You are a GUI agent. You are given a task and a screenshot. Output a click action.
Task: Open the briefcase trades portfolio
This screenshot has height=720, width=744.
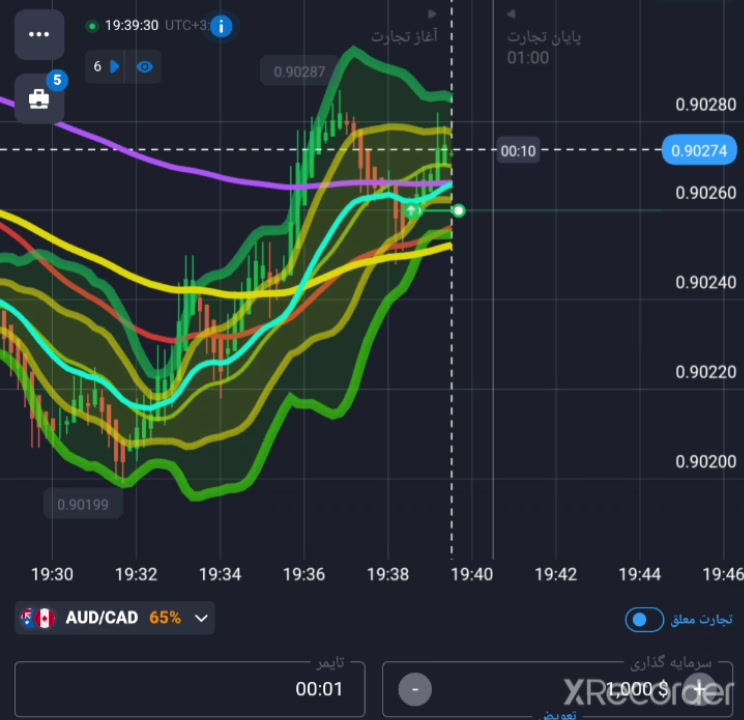click(x=39, y=99)
